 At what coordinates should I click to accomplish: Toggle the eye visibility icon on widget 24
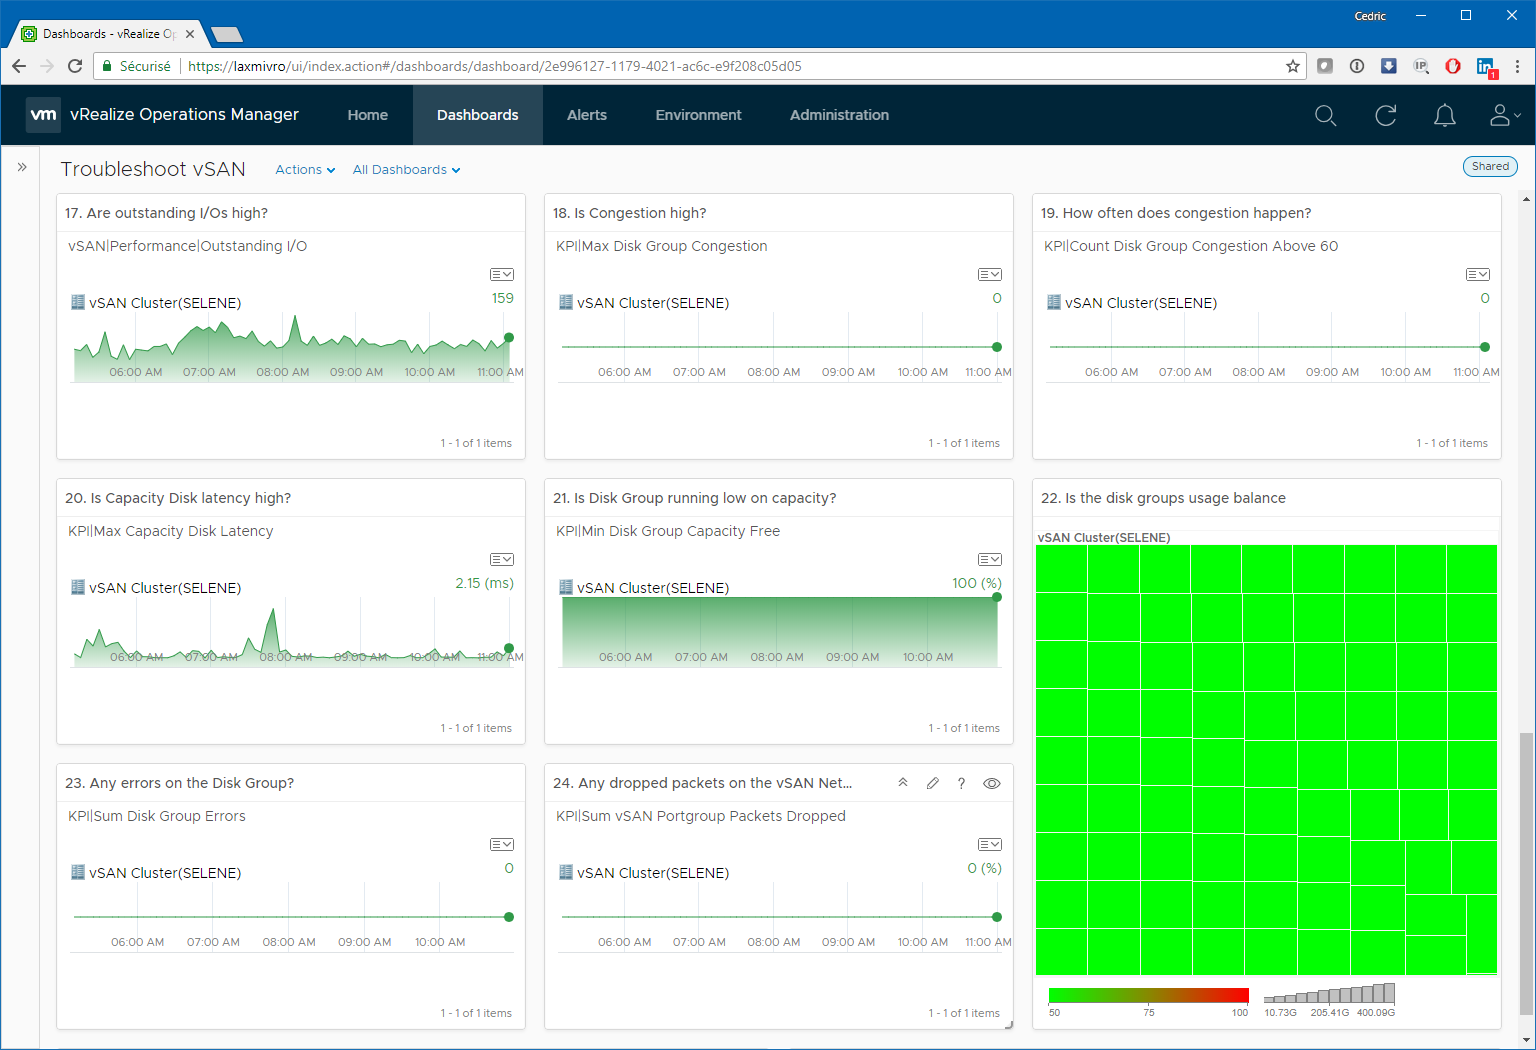991,784
